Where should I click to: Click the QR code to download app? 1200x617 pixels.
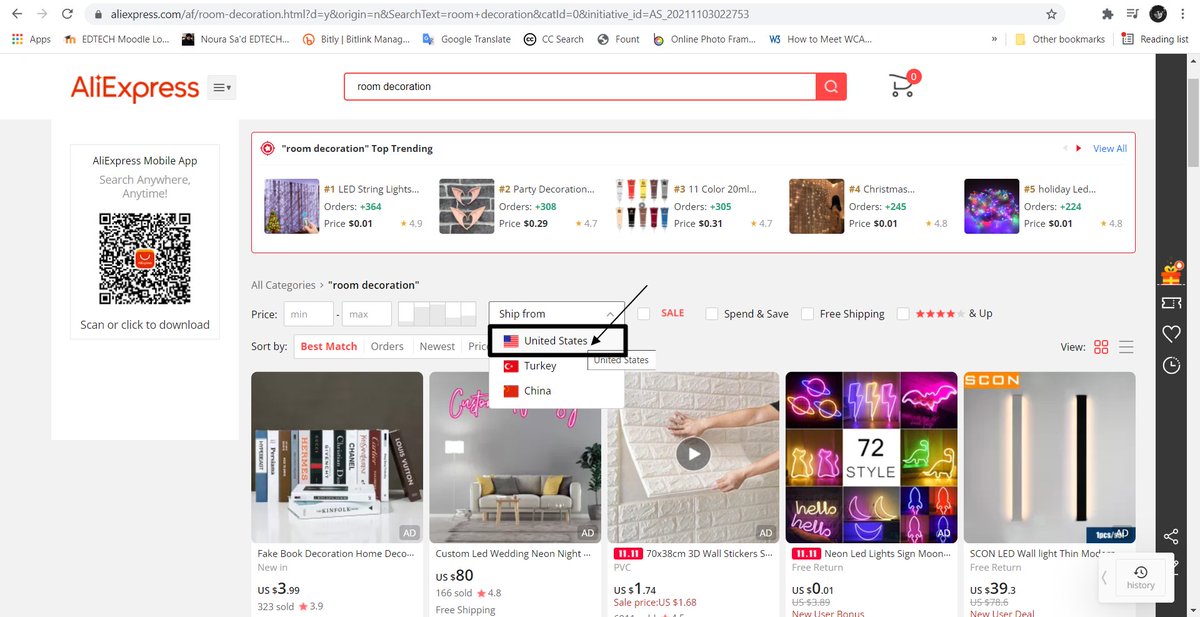click(x=145, y=259)
